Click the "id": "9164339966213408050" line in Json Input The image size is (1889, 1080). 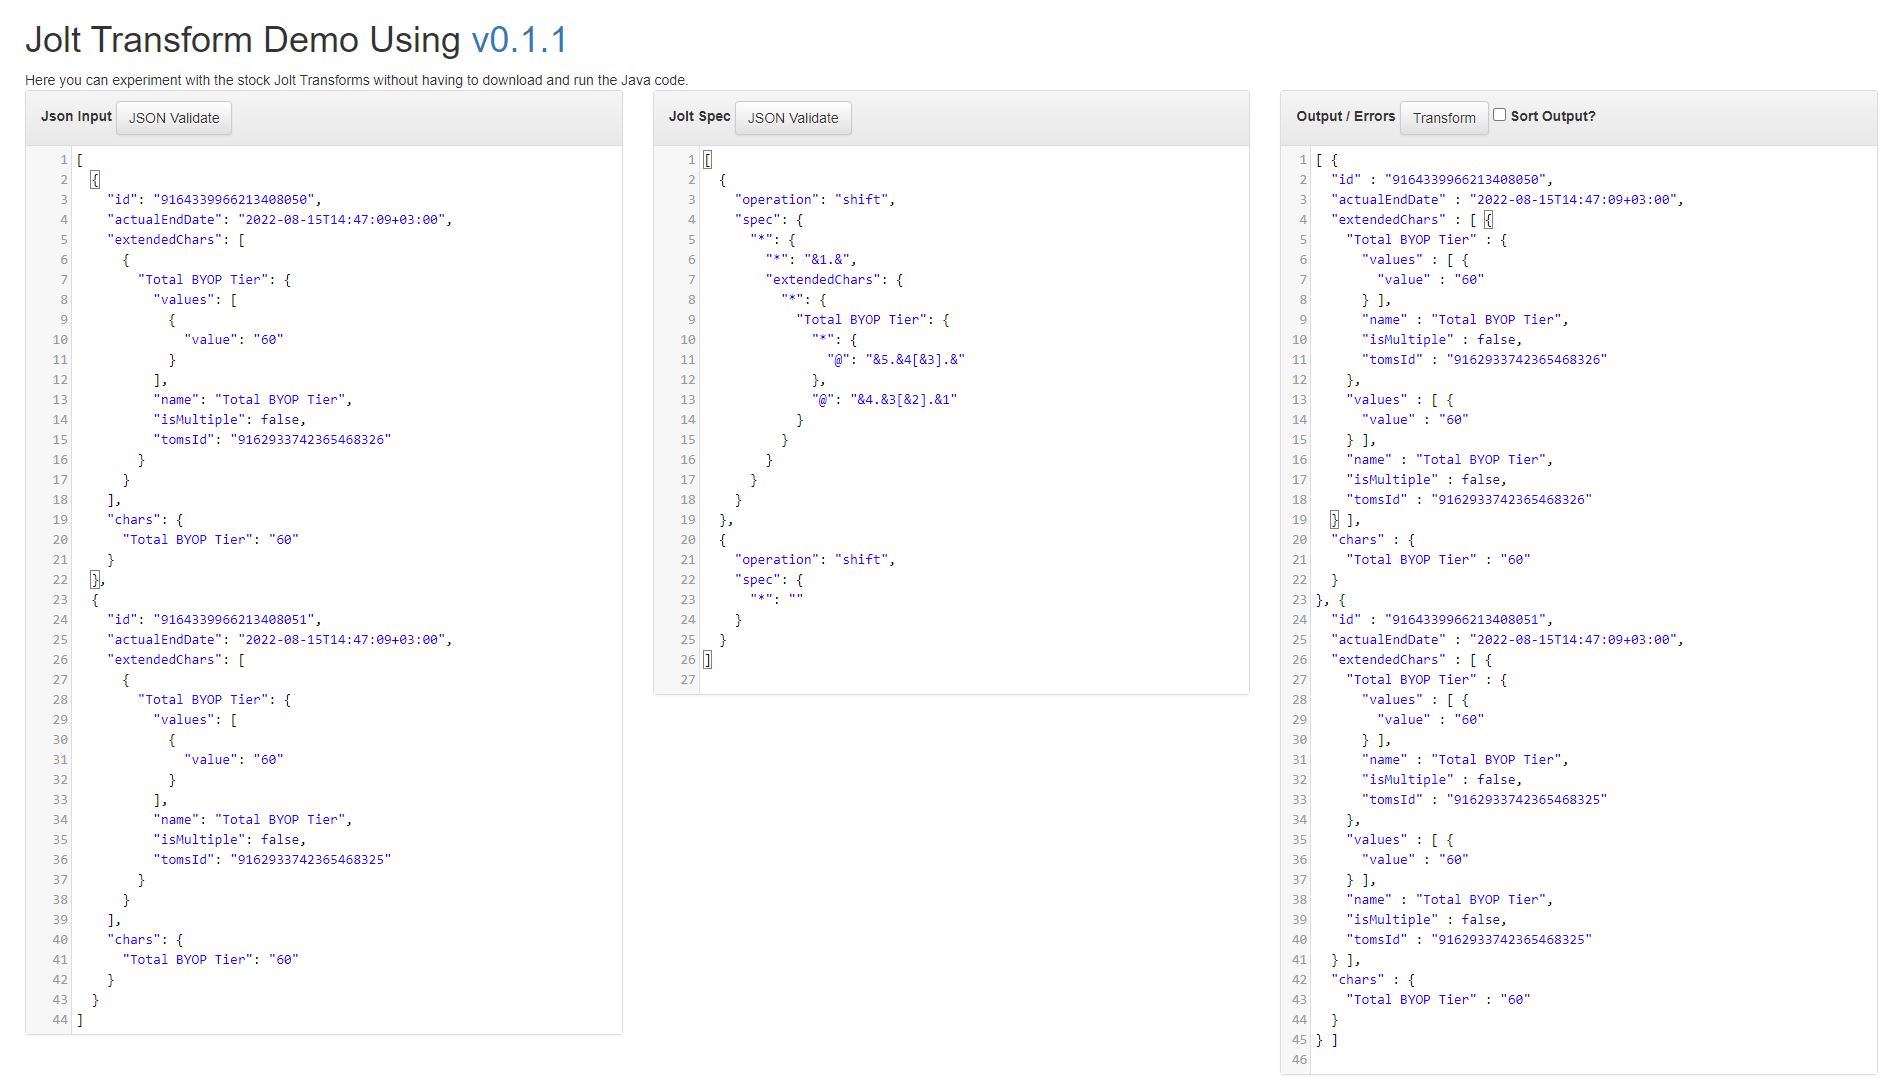point(214,200)
